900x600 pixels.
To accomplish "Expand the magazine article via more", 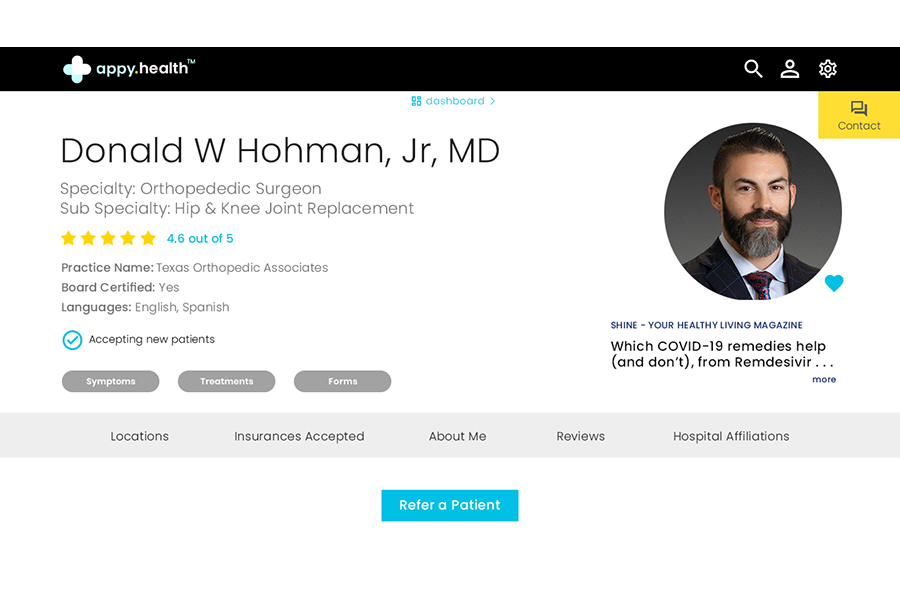I will (x=824, y=380).
